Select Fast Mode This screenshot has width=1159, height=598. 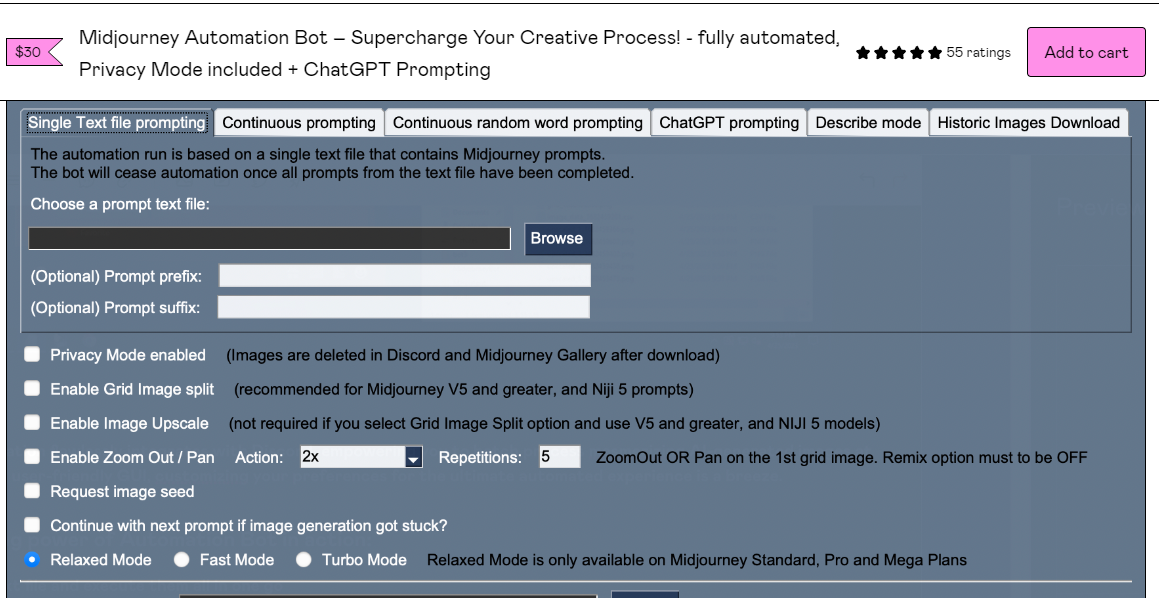tap(181, 560)
